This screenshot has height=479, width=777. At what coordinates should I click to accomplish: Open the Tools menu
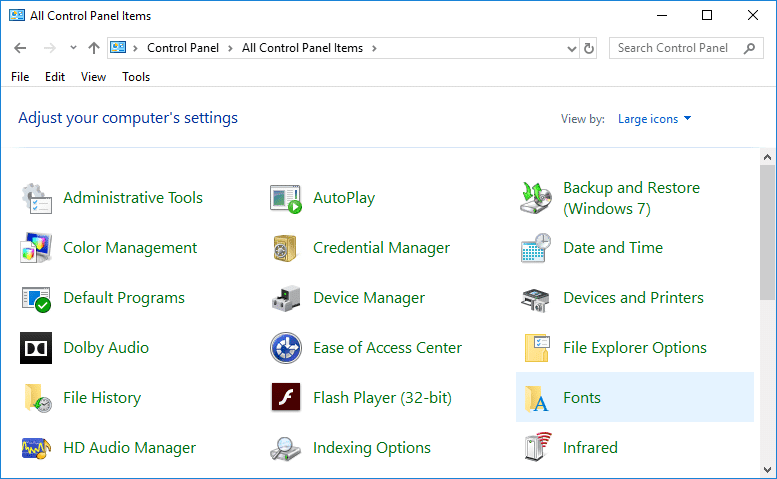click(x=136, y=77)
